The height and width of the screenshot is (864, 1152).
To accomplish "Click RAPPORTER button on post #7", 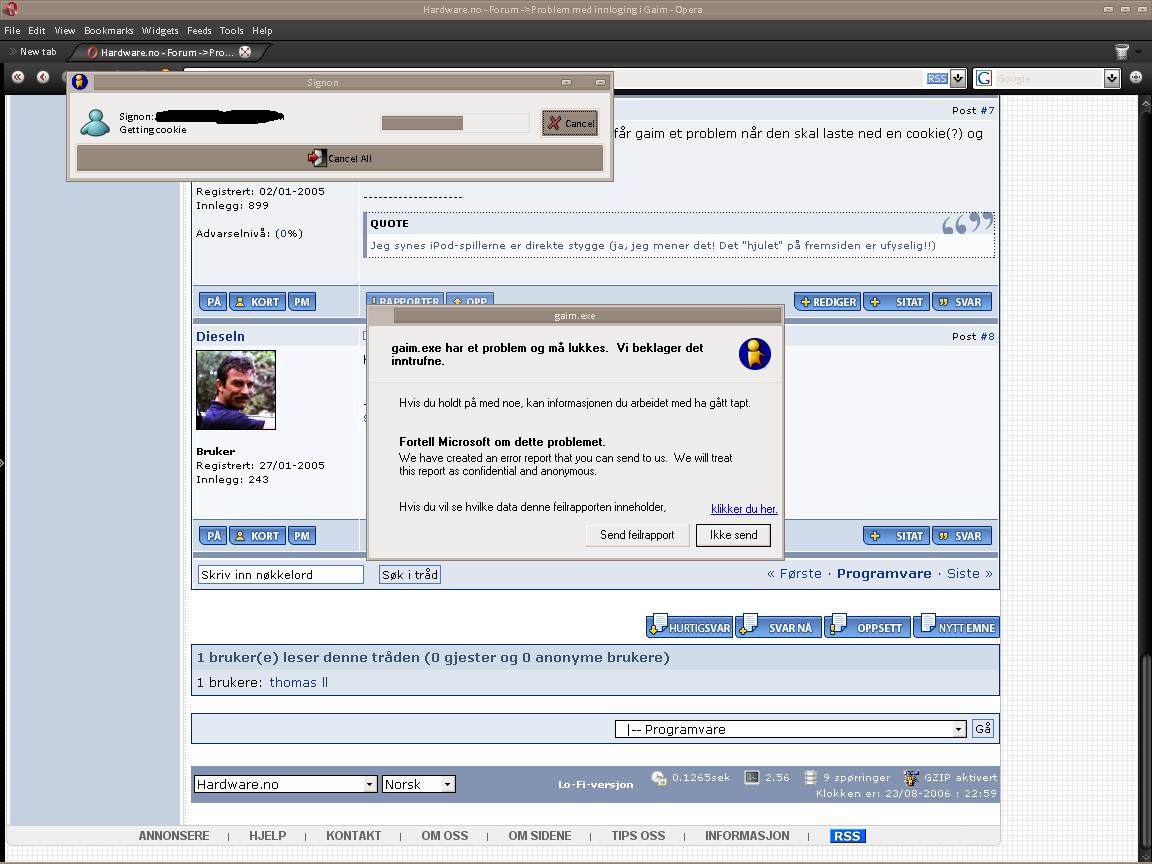I will point(405,300).
